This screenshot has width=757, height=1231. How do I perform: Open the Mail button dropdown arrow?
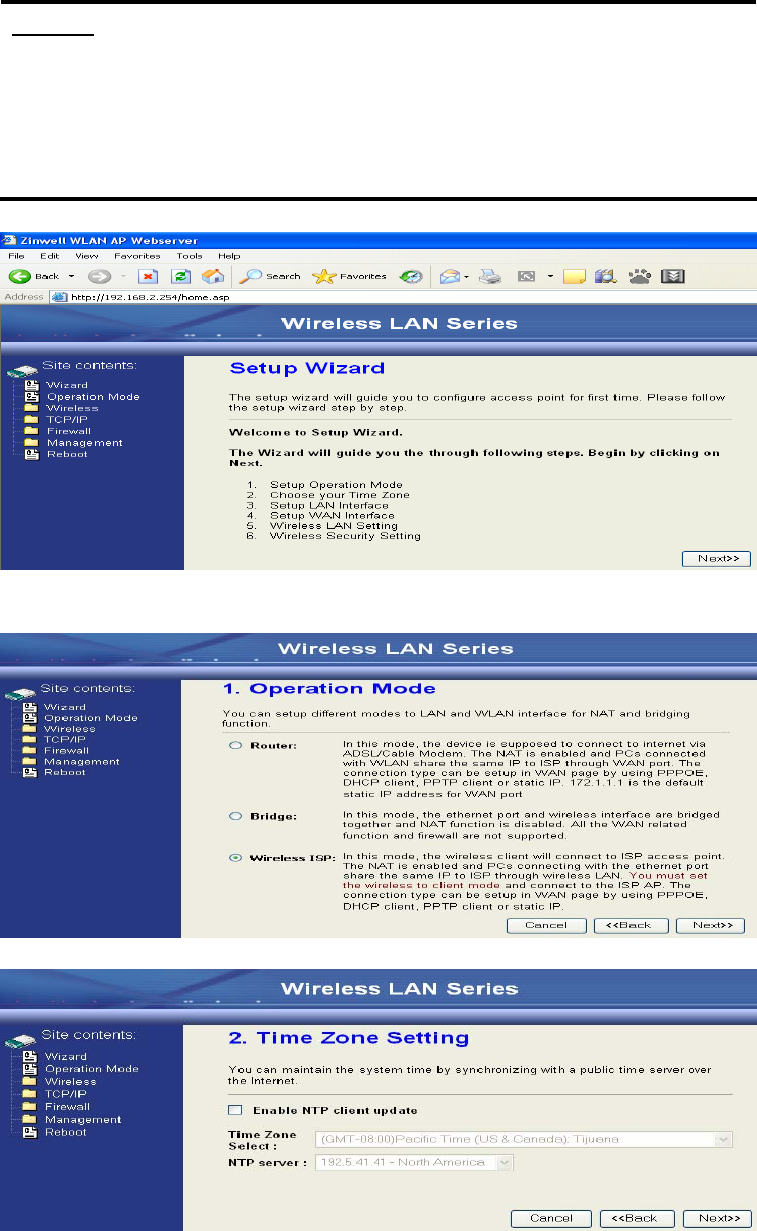[465, 276]
